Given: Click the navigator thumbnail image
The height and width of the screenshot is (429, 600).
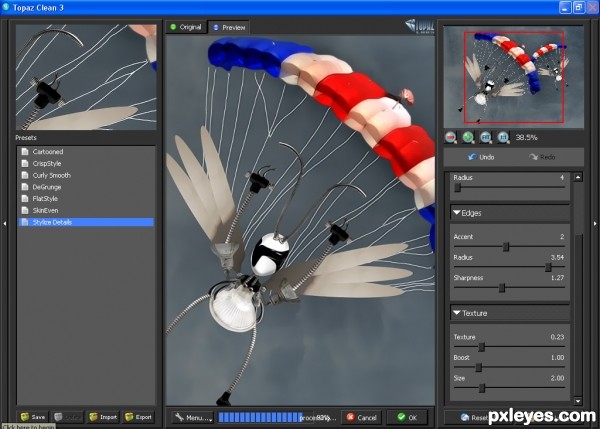Looking at the screenshot, I should (514, 77).
